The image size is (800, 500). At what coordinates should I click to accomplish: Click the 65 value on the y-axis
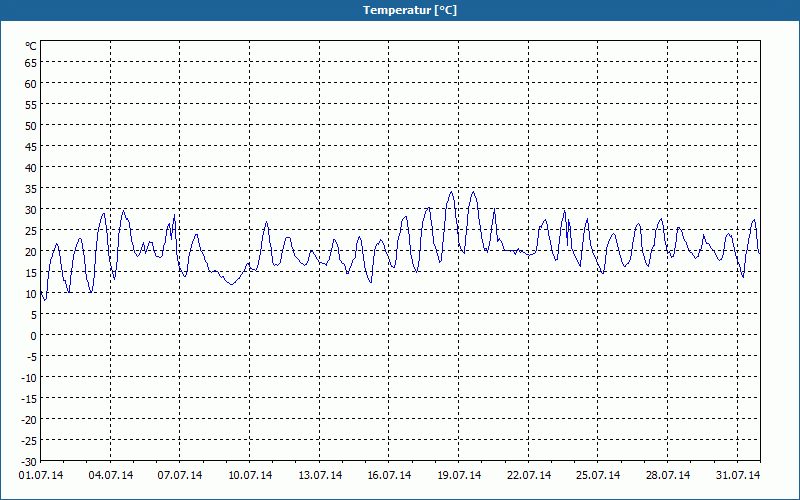tap(30, 63)
